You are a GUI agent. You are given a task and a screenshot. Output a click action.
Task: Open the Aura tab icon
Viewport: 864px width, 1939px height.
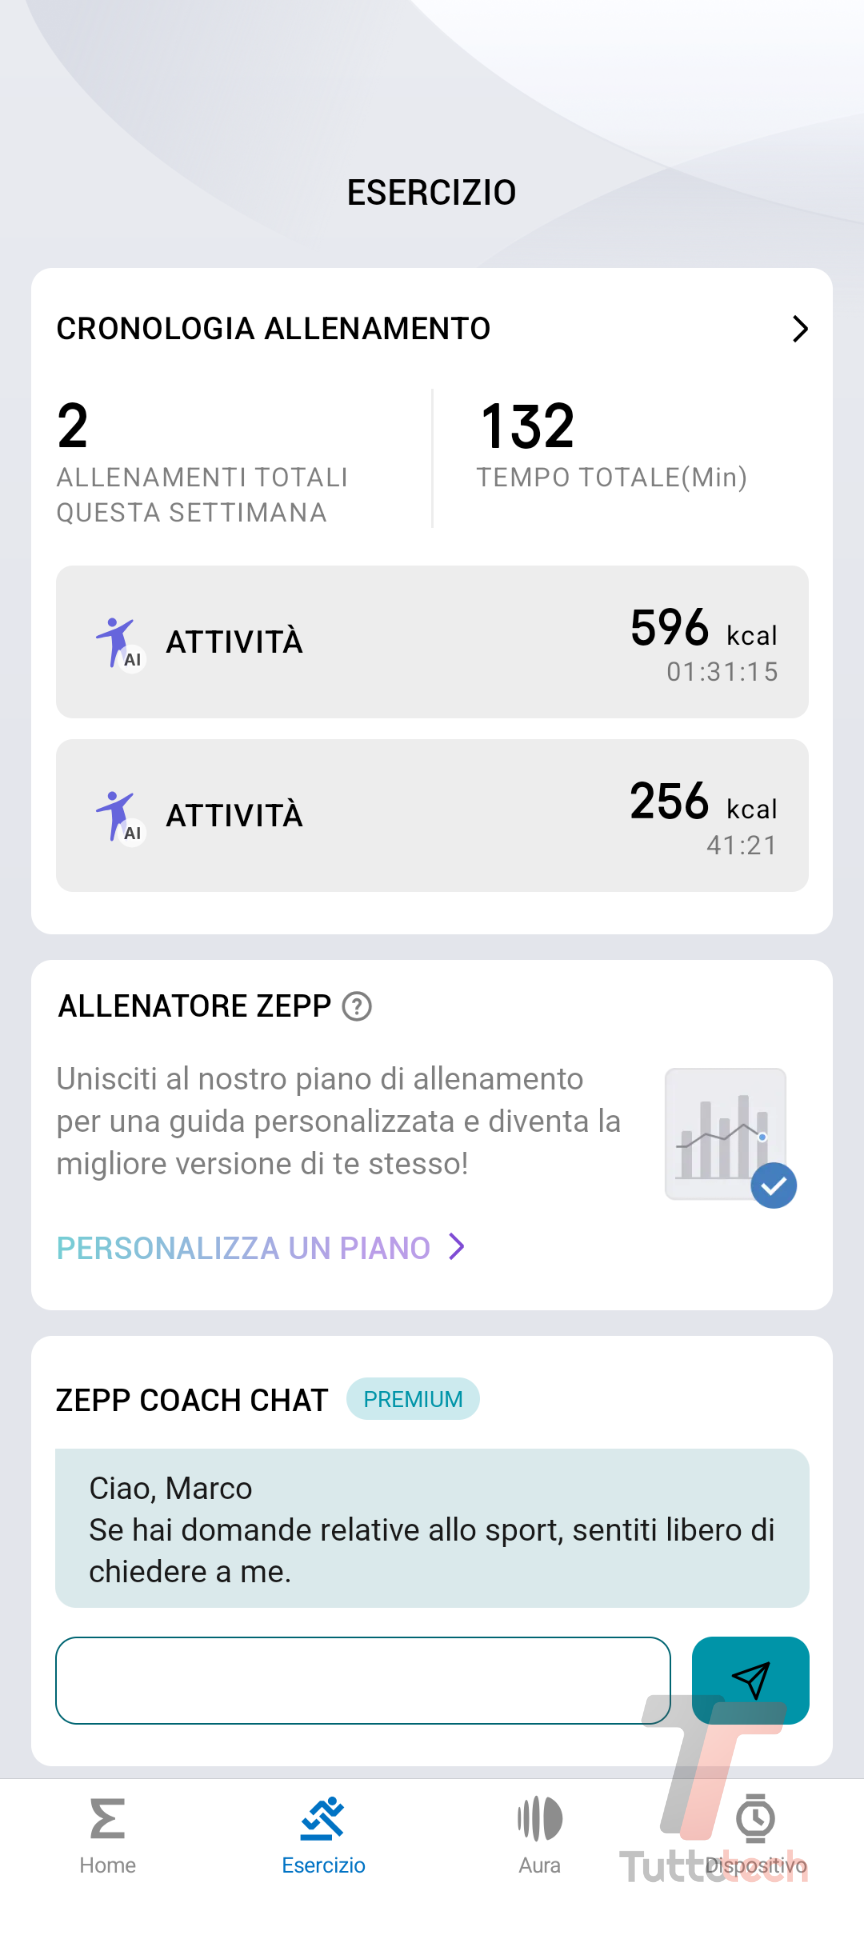click(539, 1819)
